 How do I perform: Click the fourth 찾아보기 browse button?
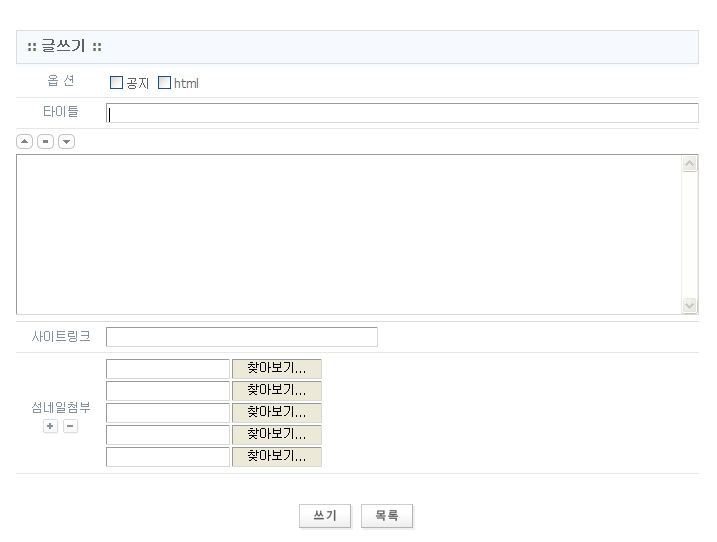(x=277, y=435)
